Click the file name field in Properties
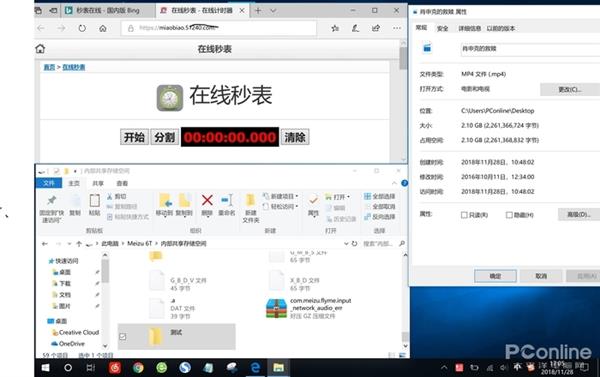Image resolution: width=600 pixels, height=377 pixels. point(530,49)
